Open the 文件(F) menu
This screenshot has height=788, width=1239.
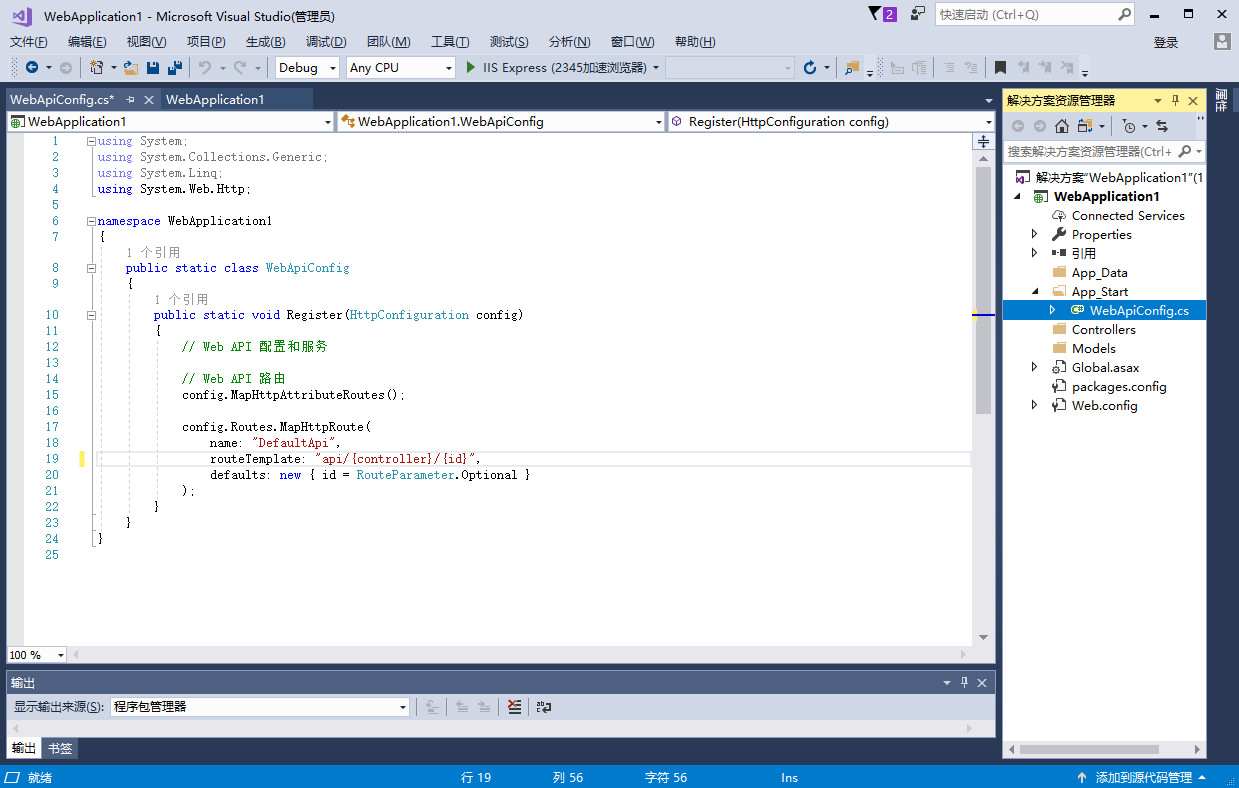pyautogui.click(x=29, y=42)
